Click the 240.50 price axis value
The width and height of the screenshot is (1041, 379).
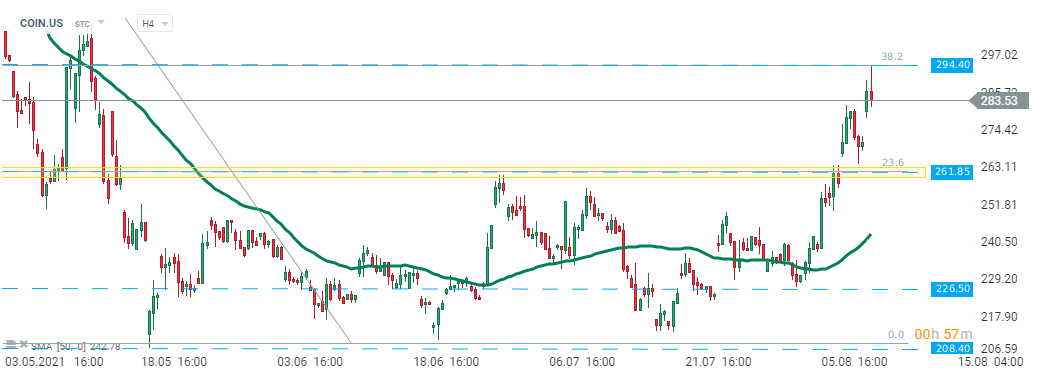(x=999, y=242)
